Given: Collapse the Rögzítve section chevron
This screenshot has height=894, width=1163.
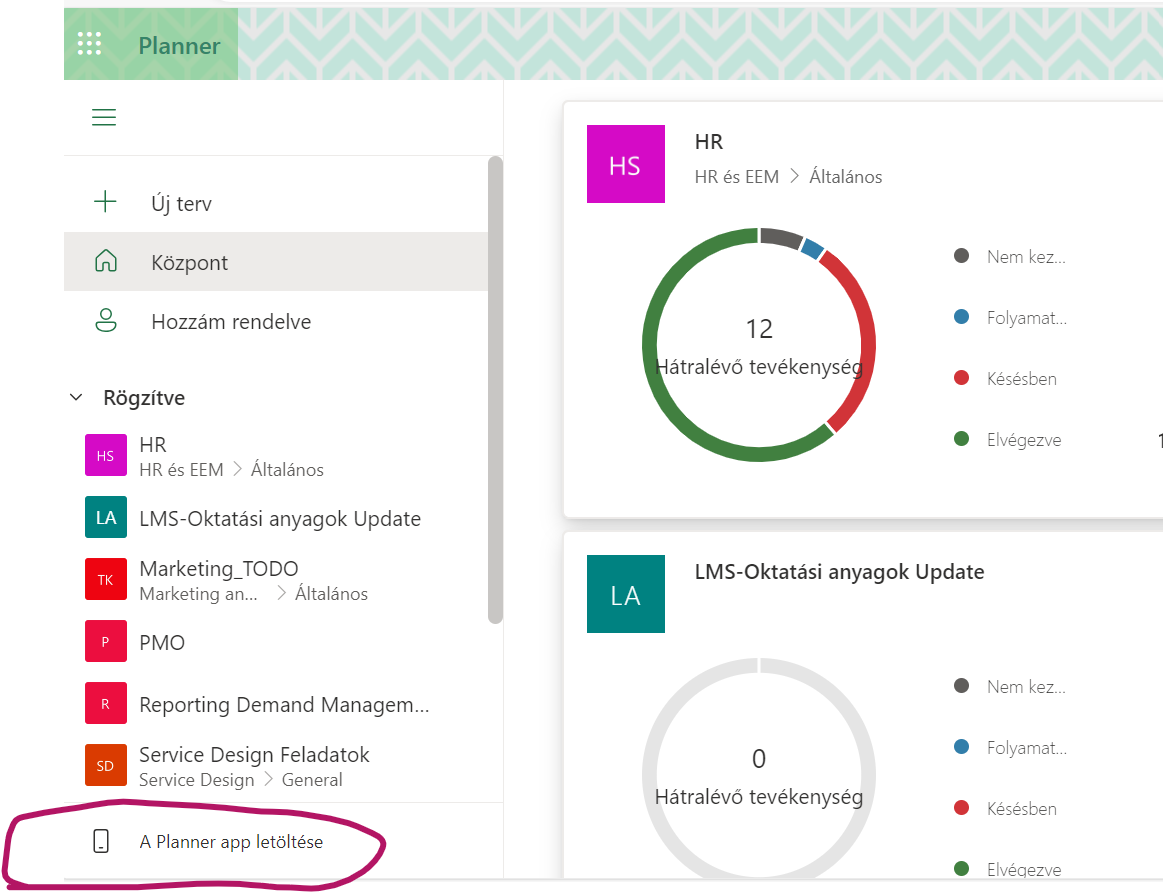Looking at the screenshot, I should tap(76, 397).
